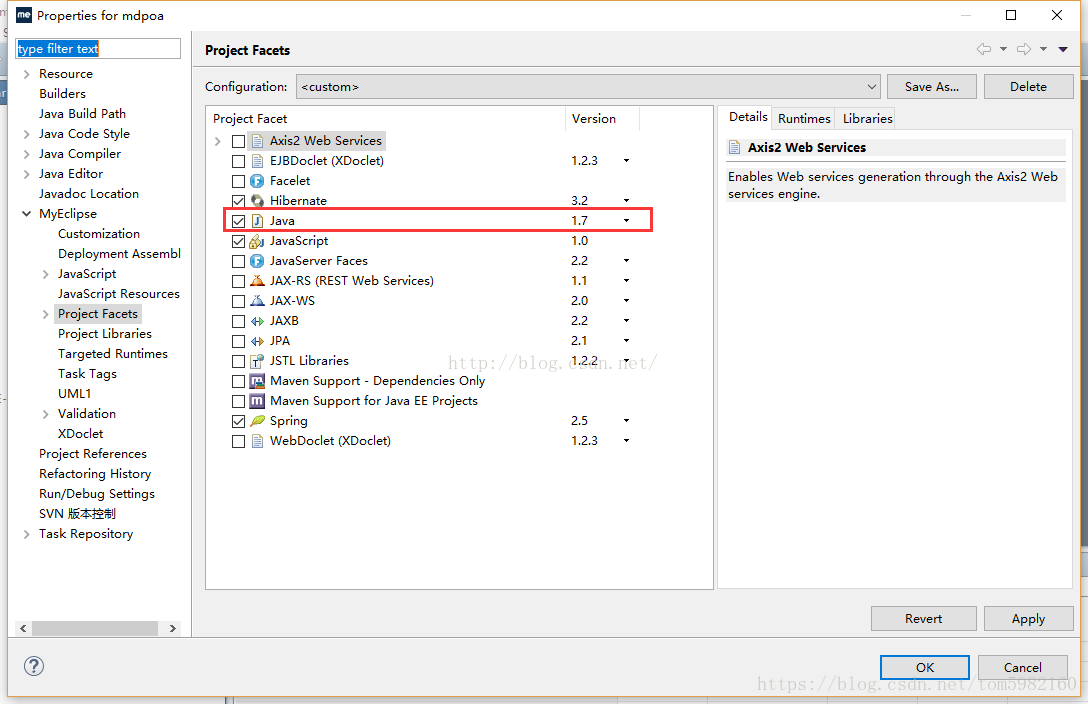
Task: Uncheck the Java facet checkbox
Action: 239,221
